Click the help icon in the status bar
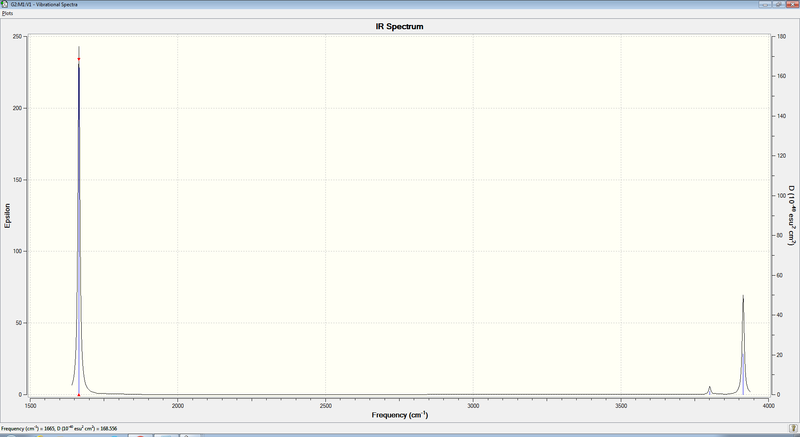The height and width of the screenshot is (437, 800). point(794,428)
